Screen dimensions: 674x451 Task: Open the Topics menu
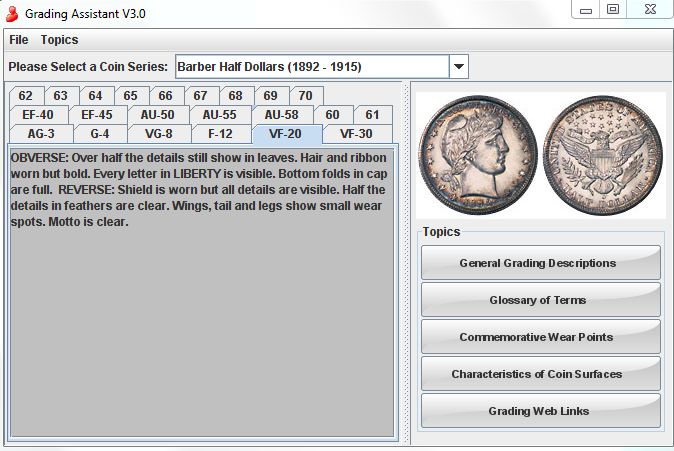click(59, 40)
